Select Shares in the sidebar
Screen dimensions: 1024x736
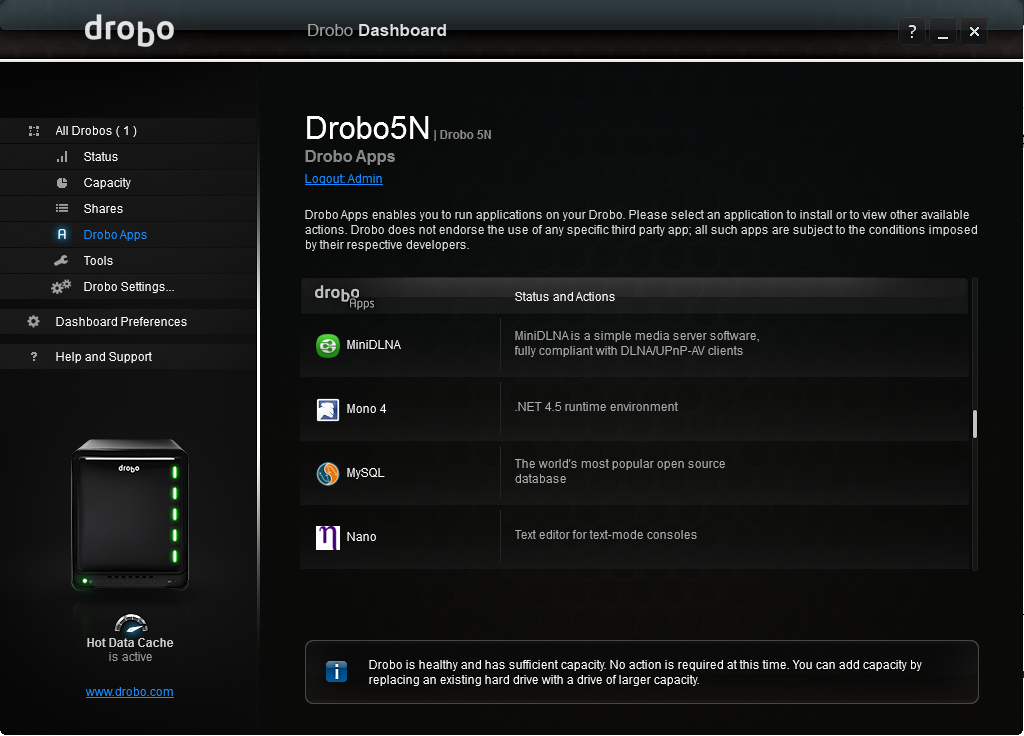103,209
